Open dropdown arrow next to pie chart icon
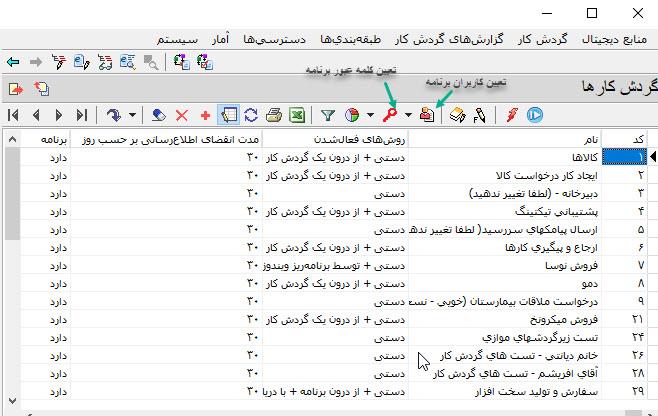The width and height of the screenshot is (658, 416). [370, 115]
